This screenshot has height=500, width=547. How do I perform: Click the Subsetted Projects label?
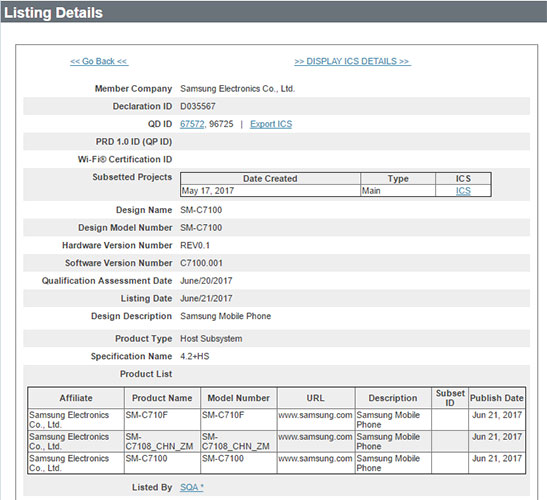(x=132, y=177)
